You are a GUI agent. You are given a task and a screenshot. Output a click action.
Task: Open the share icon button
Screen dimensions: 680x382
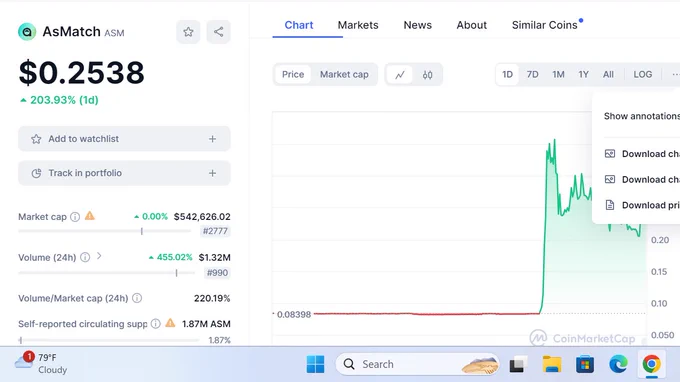219,32
